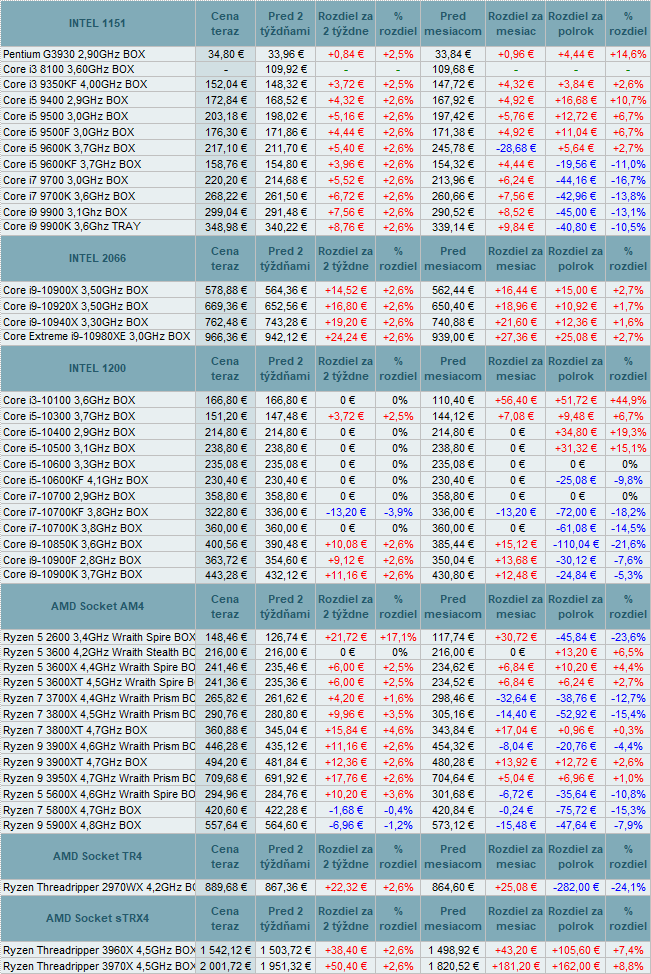Select the Pentium G3930 2,90GHz BOX row name

74,54
